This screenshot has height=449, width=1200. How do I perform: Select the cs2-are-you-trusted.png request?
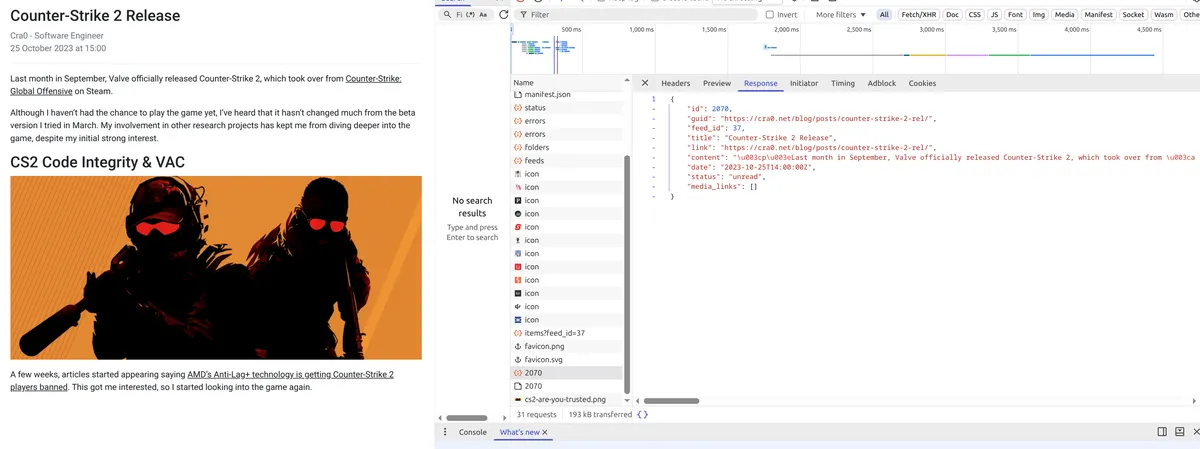pyautogui.click(x=568, y=399)
